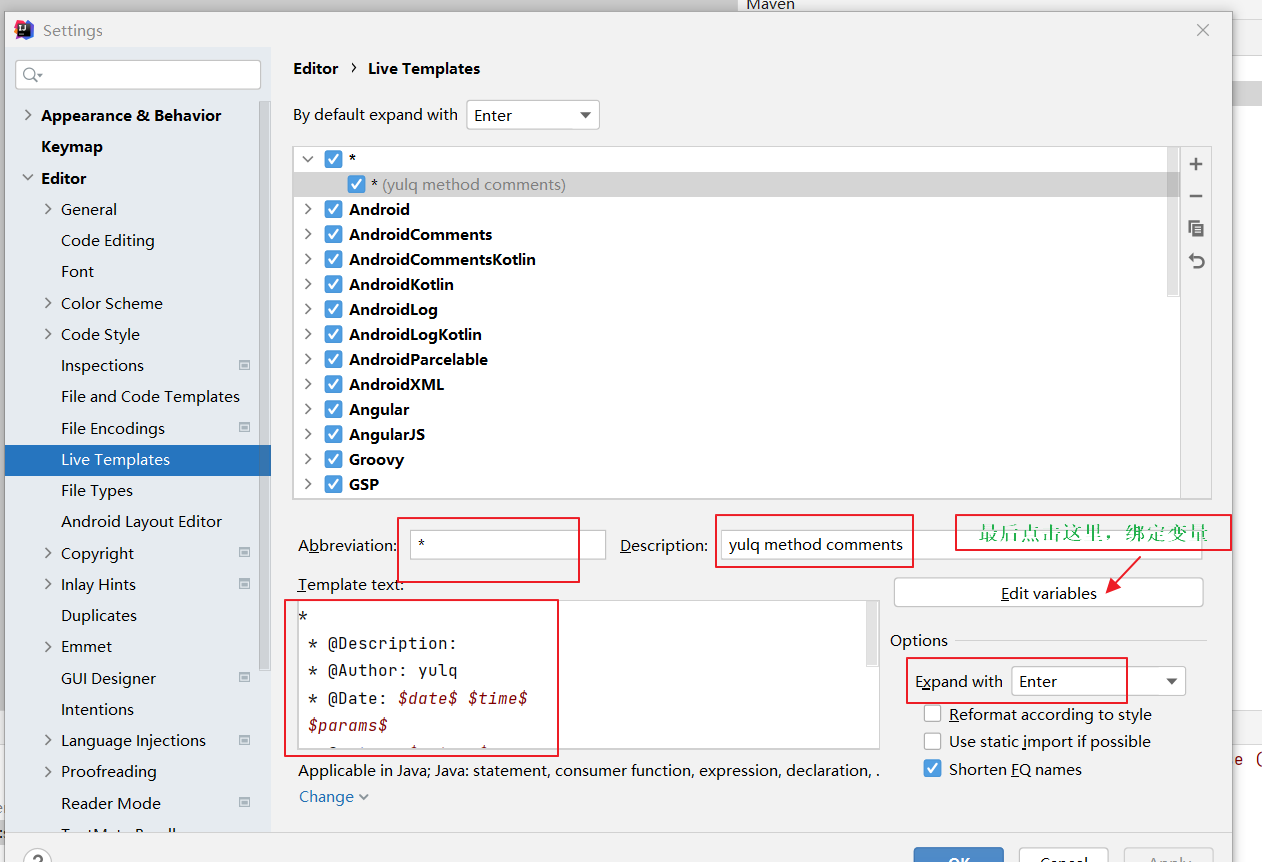Select the AndroidXML group row
The height and width of the screenshot is (862, 1262).
click(736, 384)
